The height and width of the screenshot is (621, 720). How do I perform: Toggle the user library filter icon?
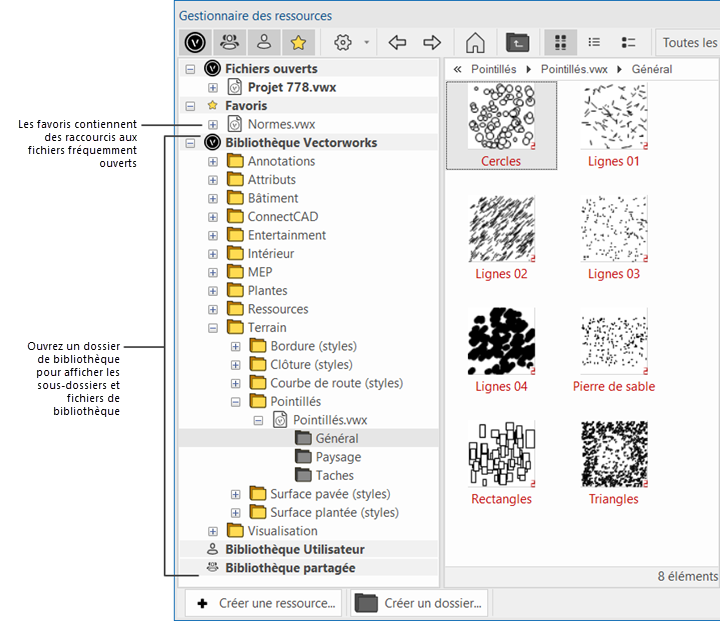264,42
